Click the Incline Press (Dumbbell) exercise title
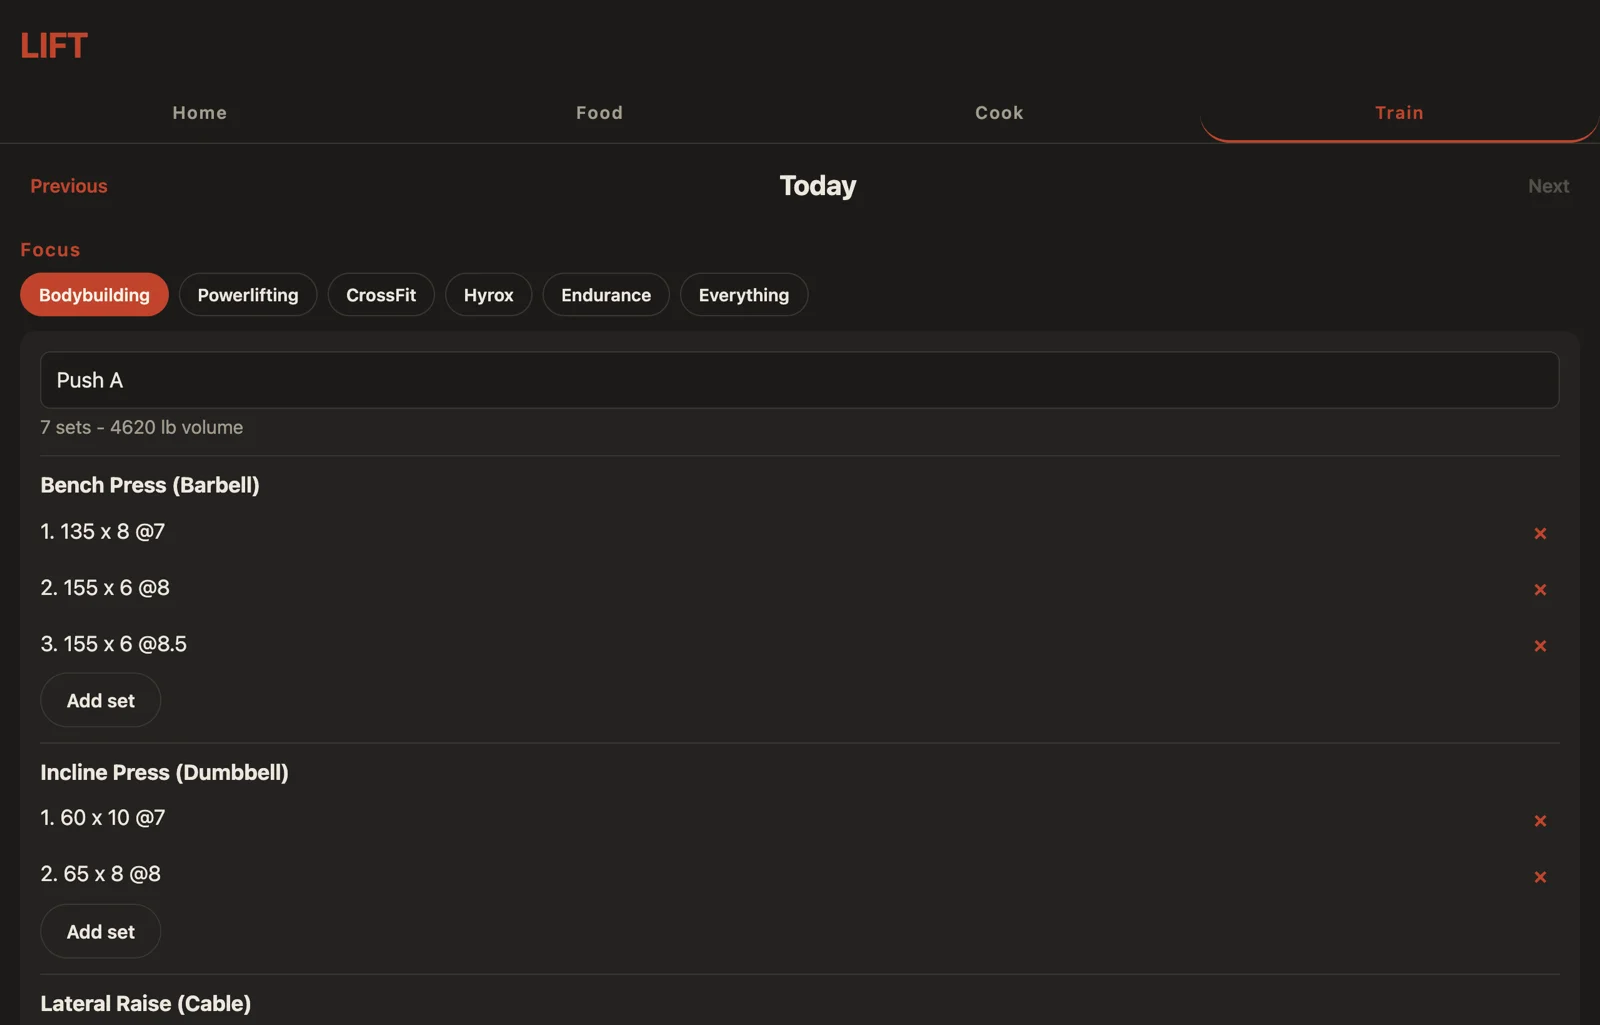The image size is (1600, 1025). (164, 772)
